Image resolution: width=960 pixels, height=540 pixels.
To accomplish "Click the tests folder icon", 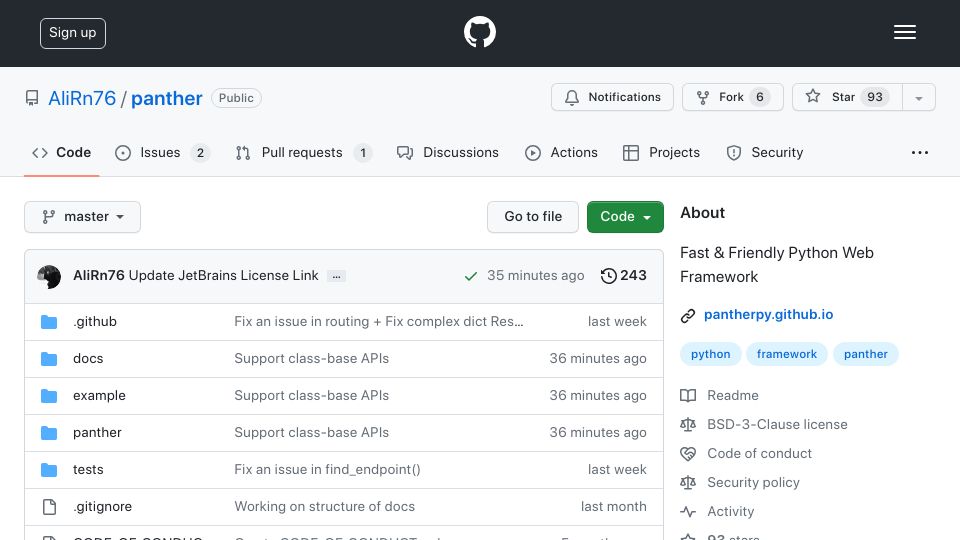I will tap(49, 470).
